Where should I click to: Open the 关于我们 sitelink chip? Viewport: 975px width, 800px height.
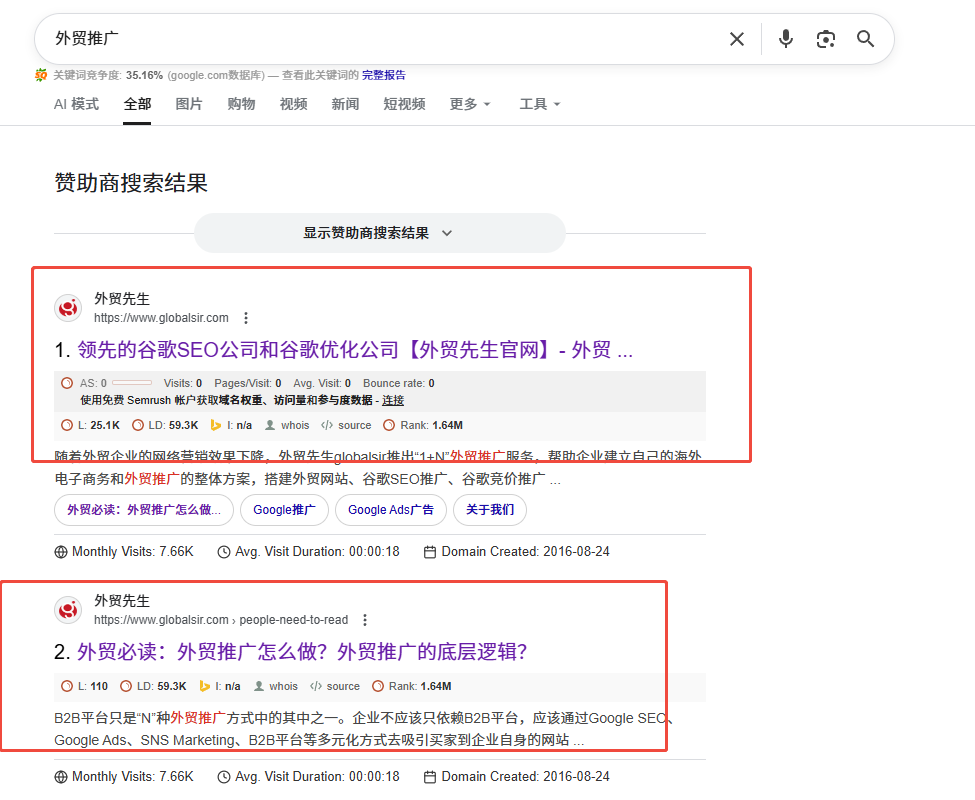click(490, 510)
